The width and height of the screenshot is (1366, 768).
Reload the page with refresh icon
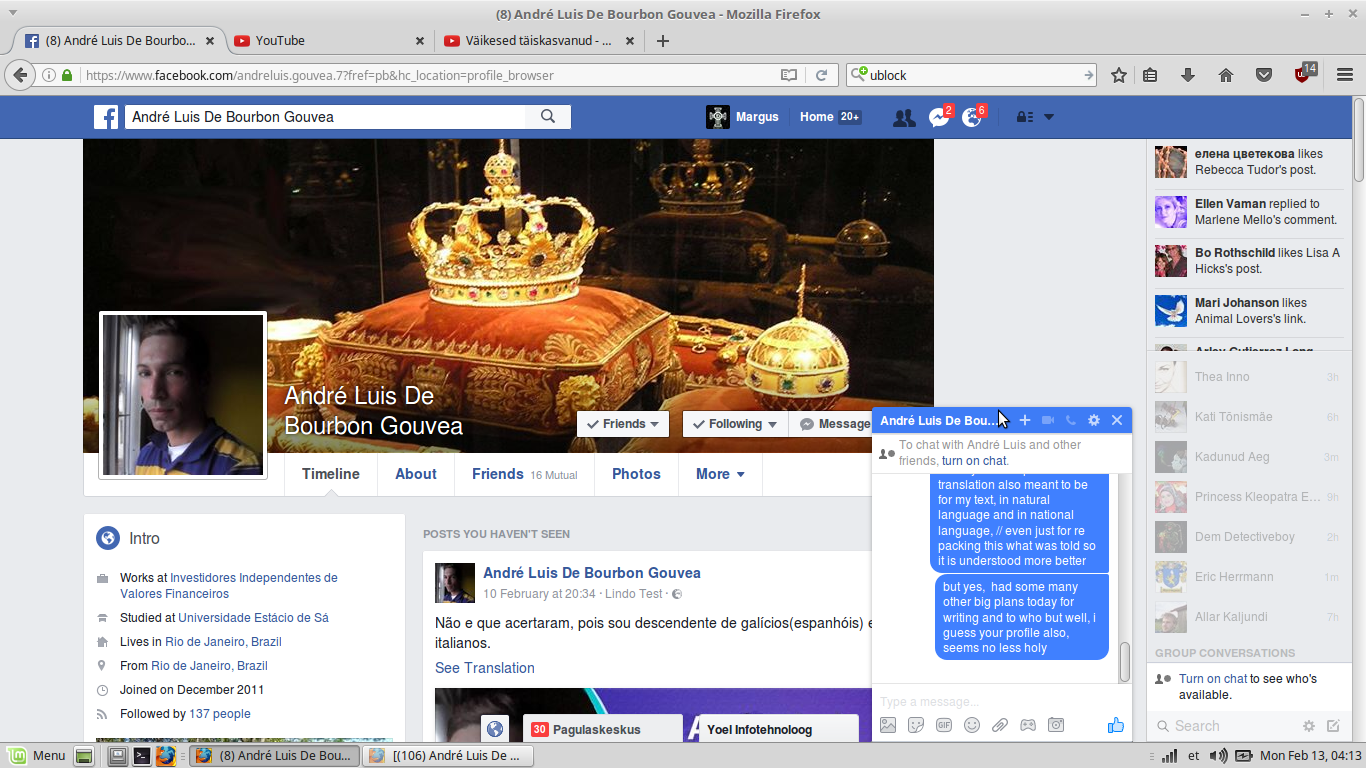(821, 75)
